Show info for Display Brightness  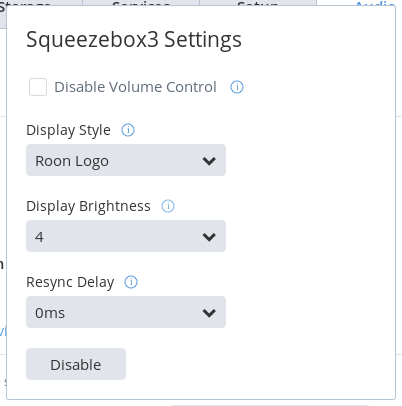168,206
